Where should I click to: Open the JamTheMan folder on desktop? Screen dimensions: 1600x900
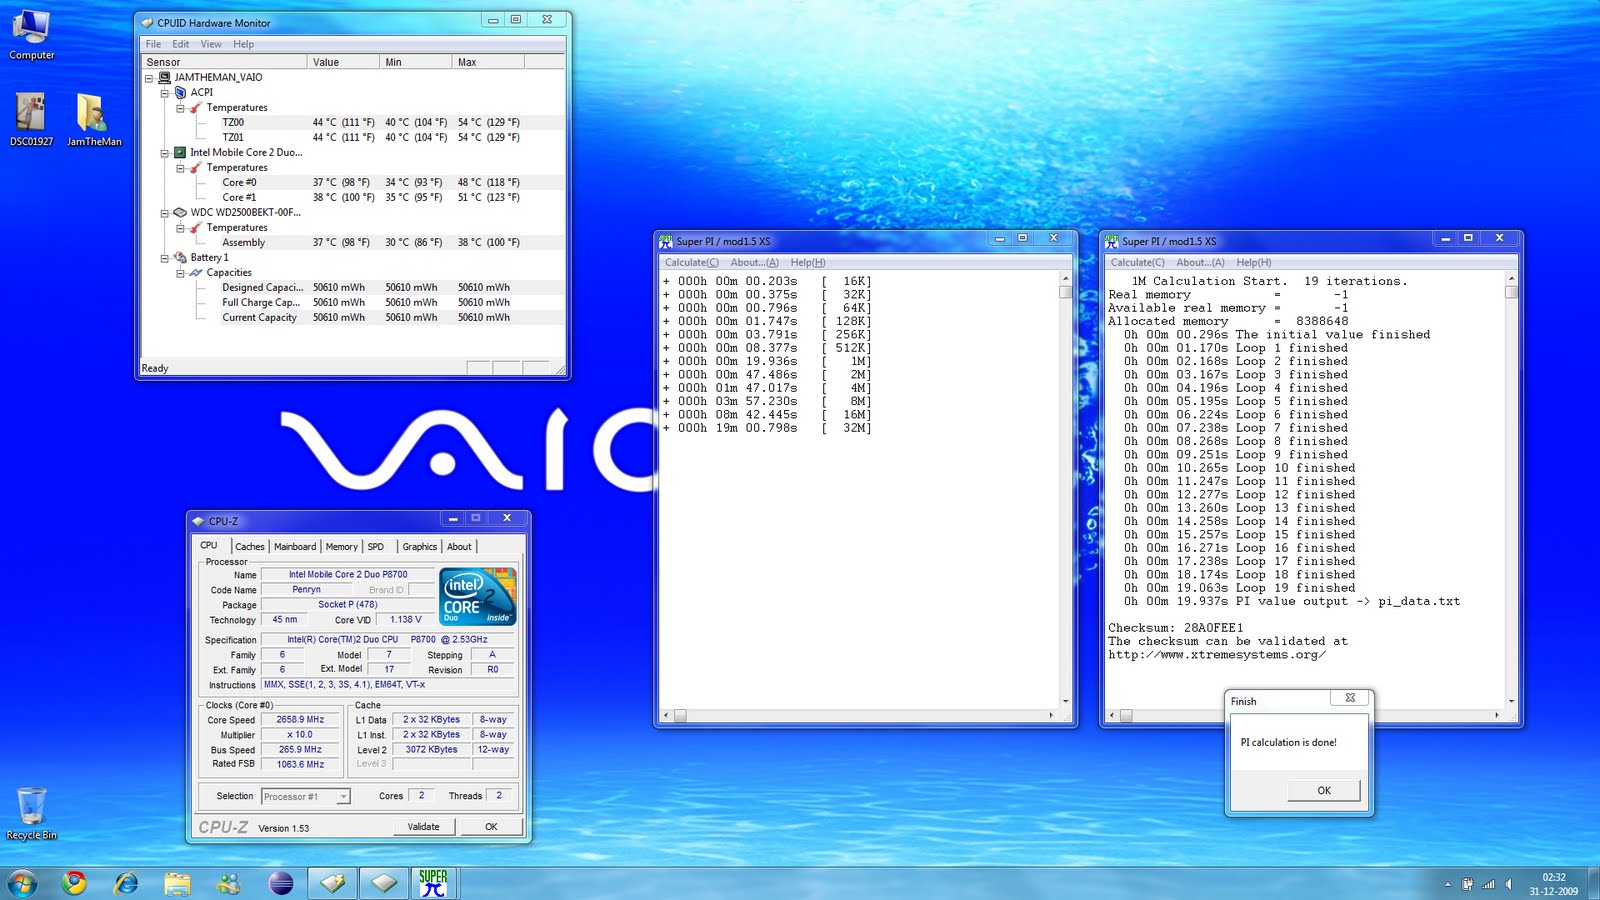pos(93,119)
